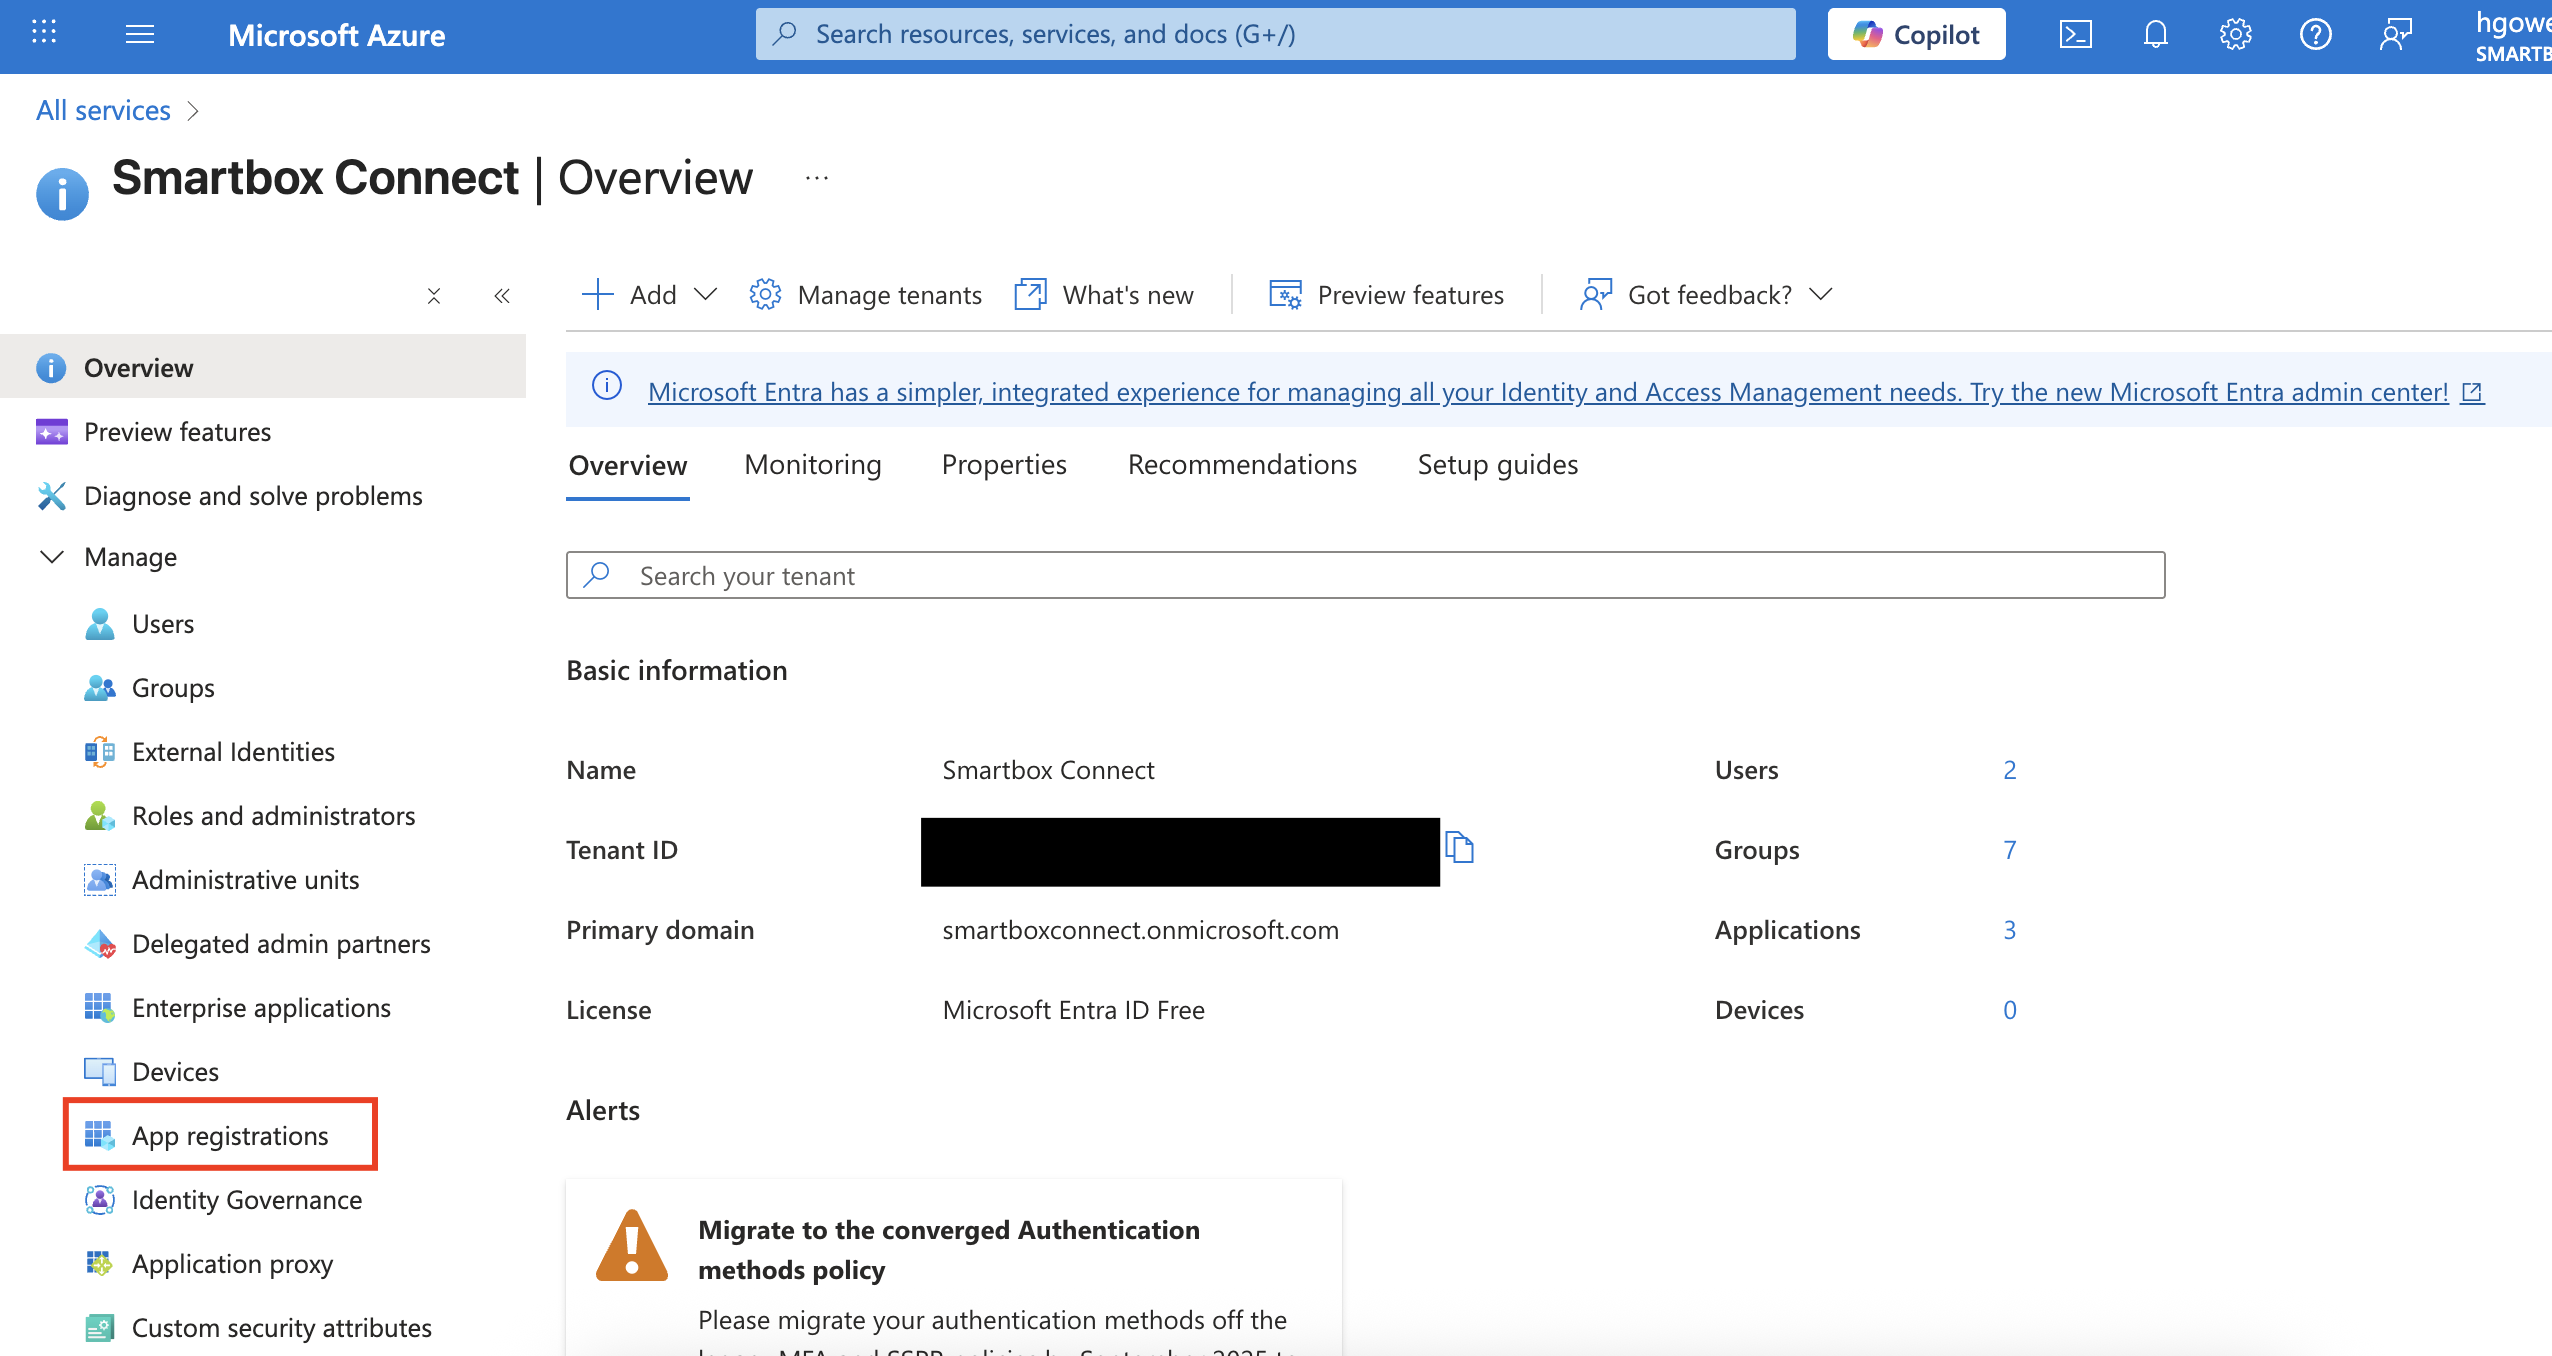
Task: Clear sidebar search with X icon
Action: pos(434,296)
